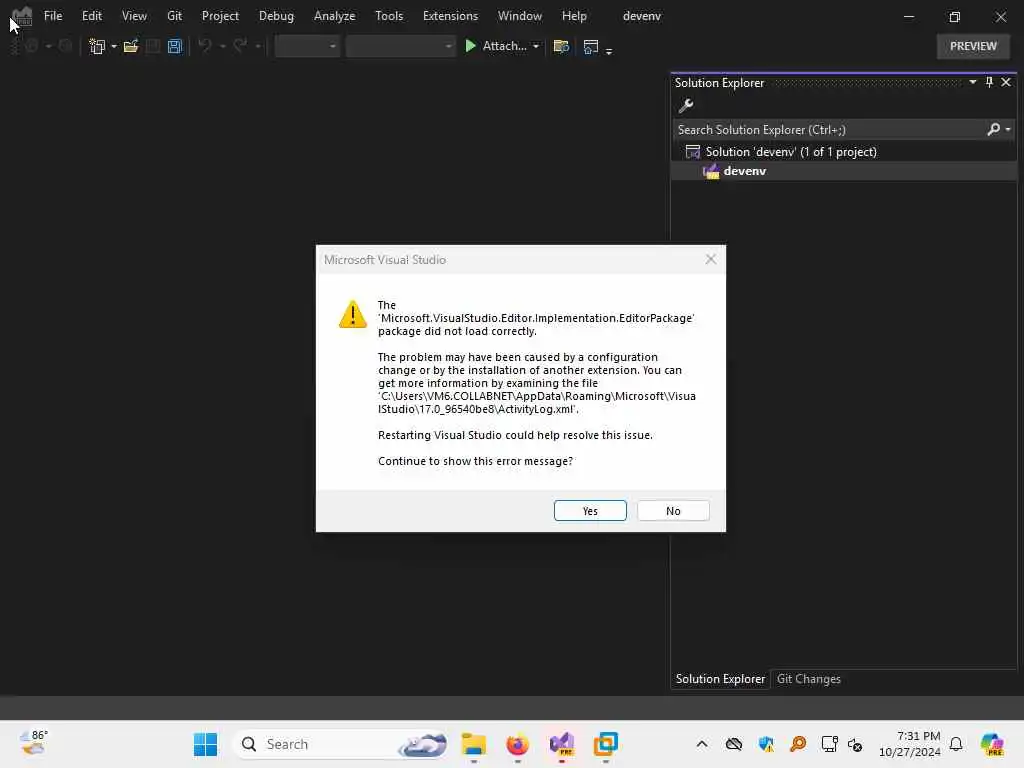Open the notifications bell in the taskbar
The height and width of the screenshot is (768, 1024).
956,744
